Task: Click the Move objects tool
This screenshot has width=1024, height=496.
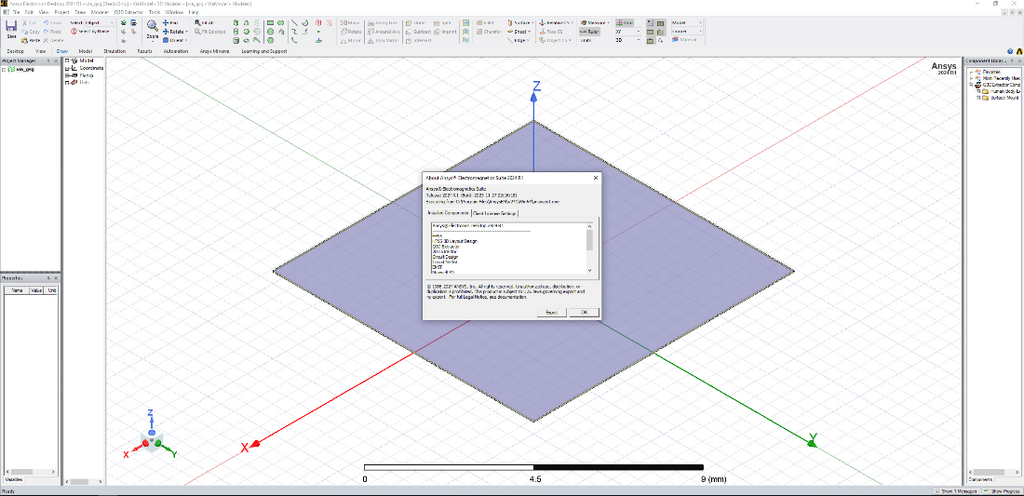Action: coord(350,23)
